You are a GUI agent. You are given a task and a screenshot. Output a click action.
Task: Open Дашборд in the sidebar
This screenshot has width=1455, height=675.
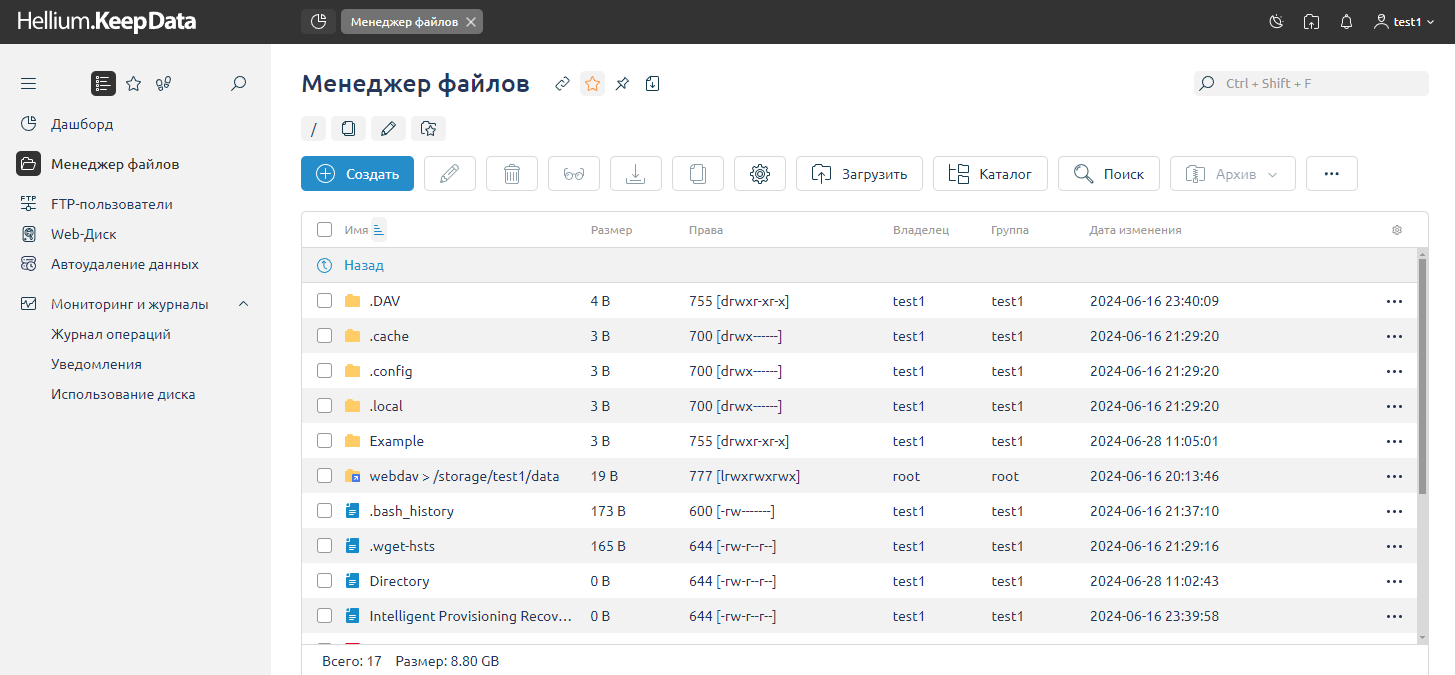click(x=82, y=124)
